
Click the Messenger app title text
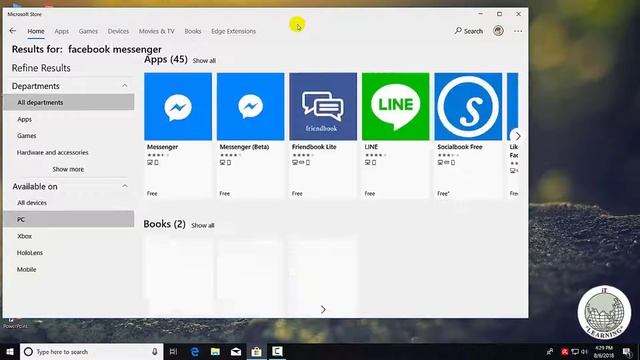(x=162, y=147)
